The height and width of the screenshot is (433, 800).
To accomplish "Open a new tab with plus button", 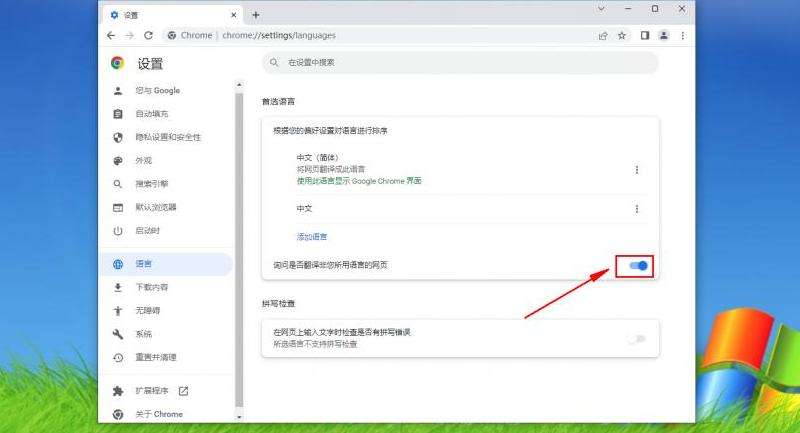I will (256, 15).
